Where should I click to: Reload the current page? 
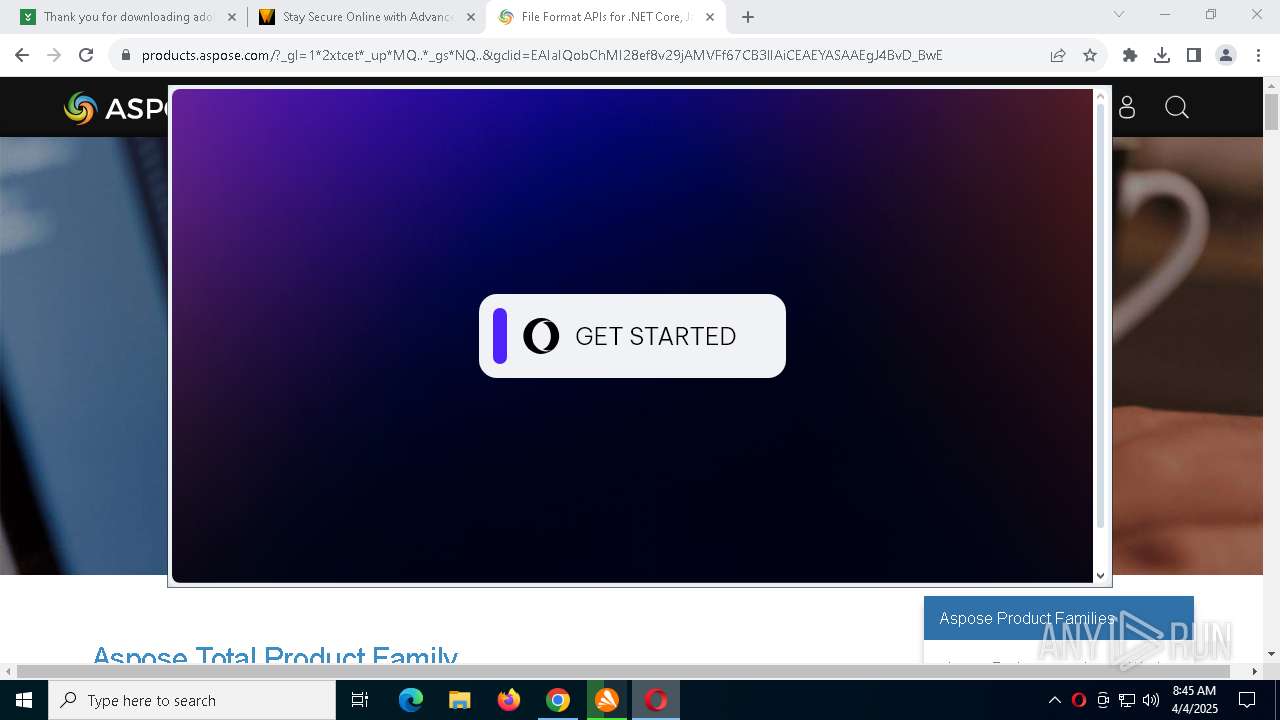[86, 55]
